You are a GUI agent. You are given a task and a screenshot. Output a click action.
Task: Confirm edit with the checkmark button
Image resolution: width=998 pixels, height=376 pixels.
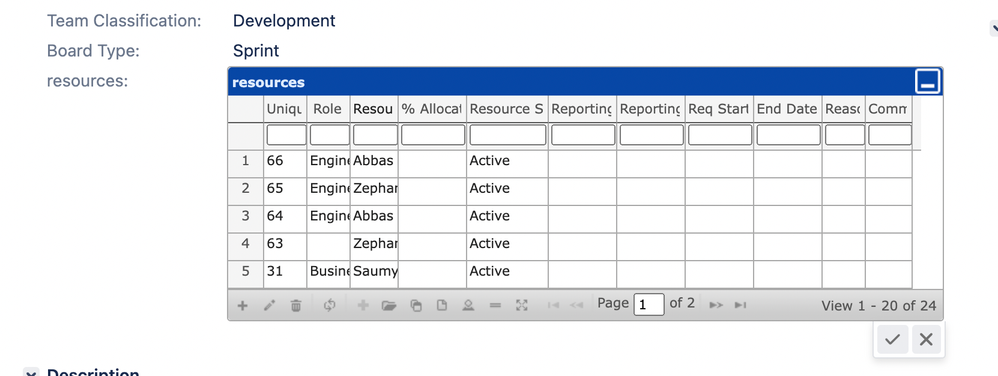[892, 340]
